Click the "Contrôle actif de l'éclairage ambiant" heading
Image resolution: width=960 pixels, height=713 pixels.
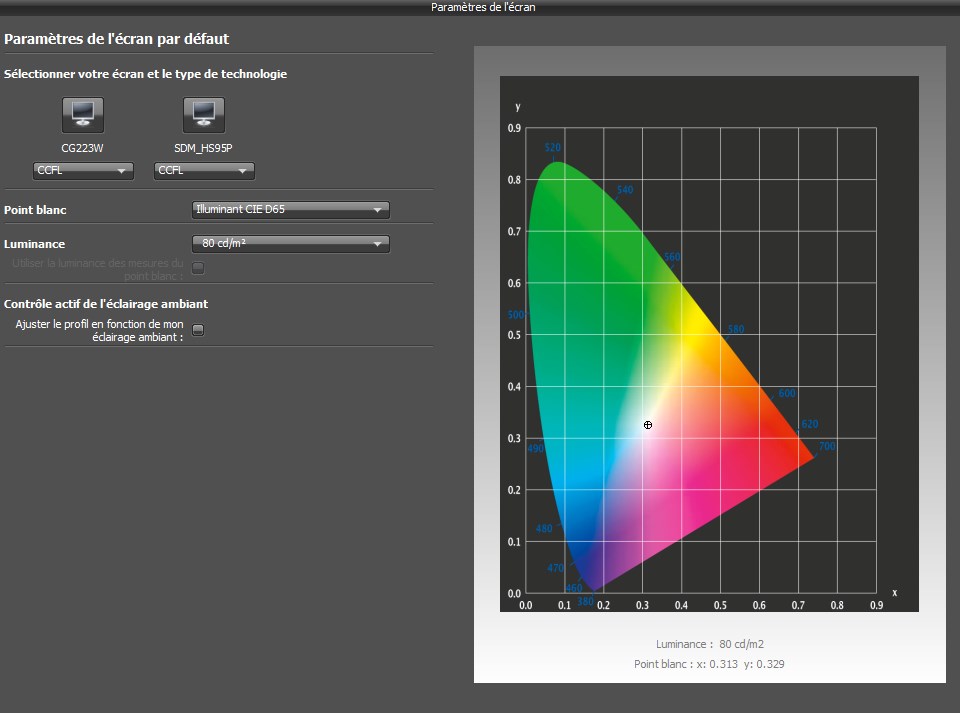pyautogui.click(x=106, y=303)
